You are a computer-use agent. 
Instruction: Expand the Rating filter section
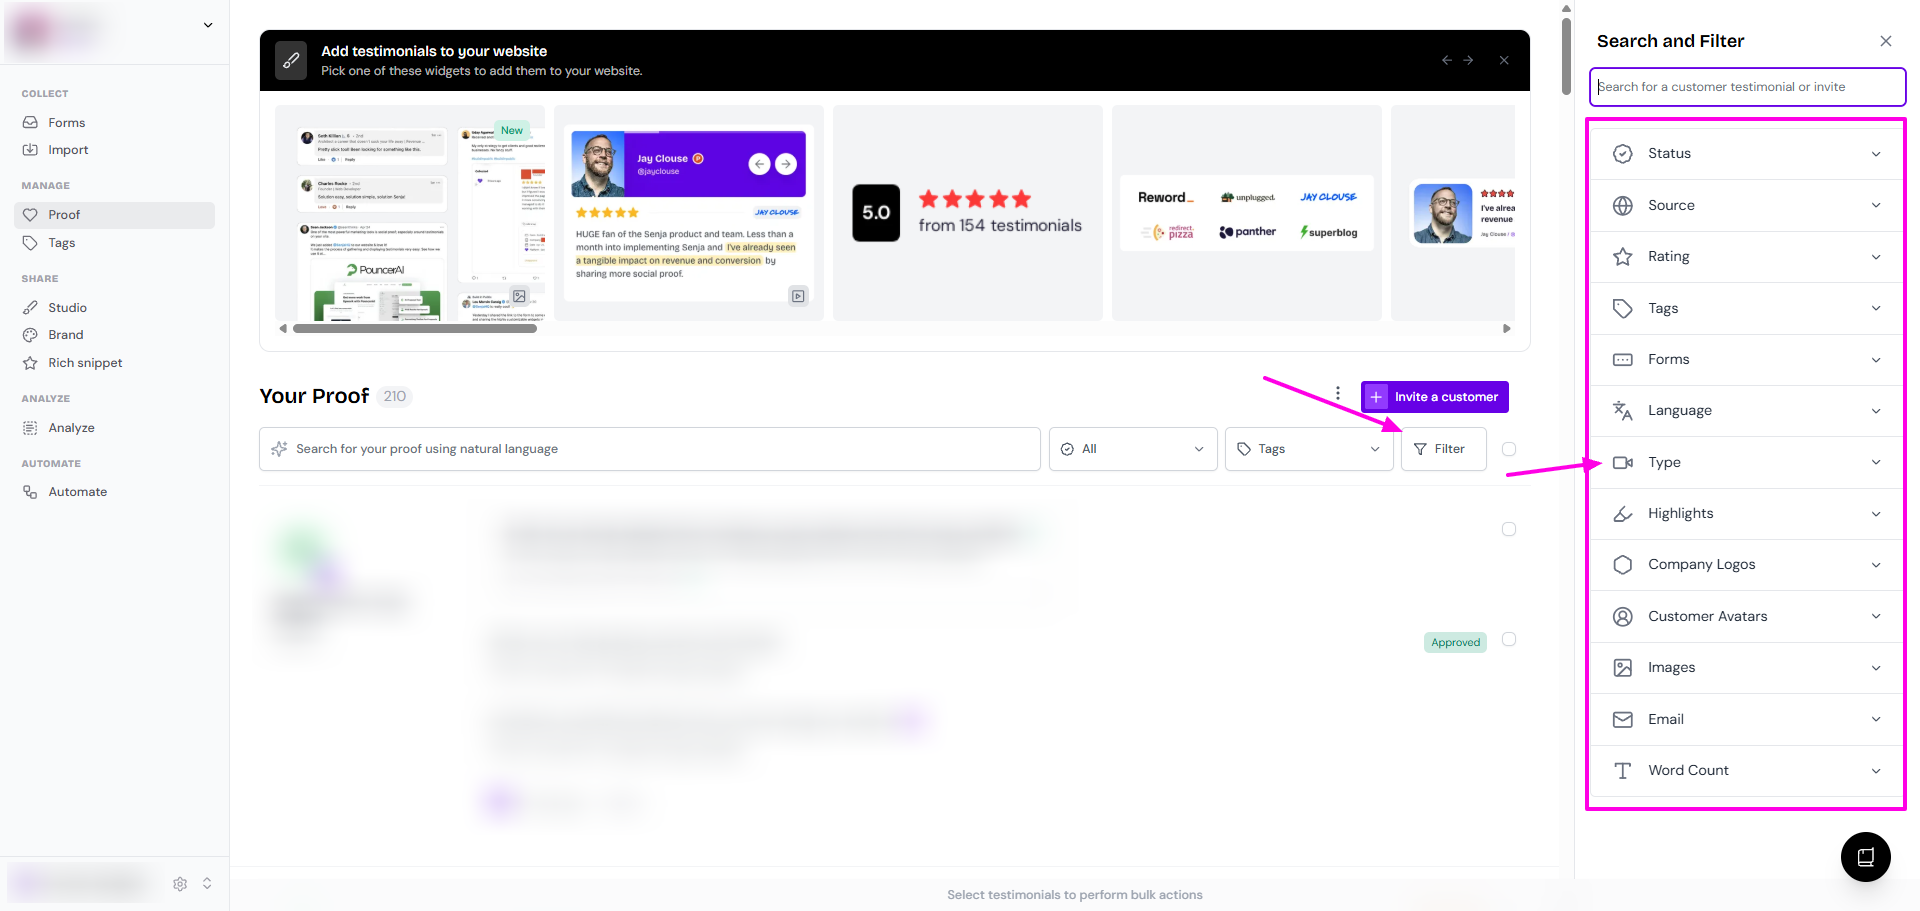coord(1746,257)
